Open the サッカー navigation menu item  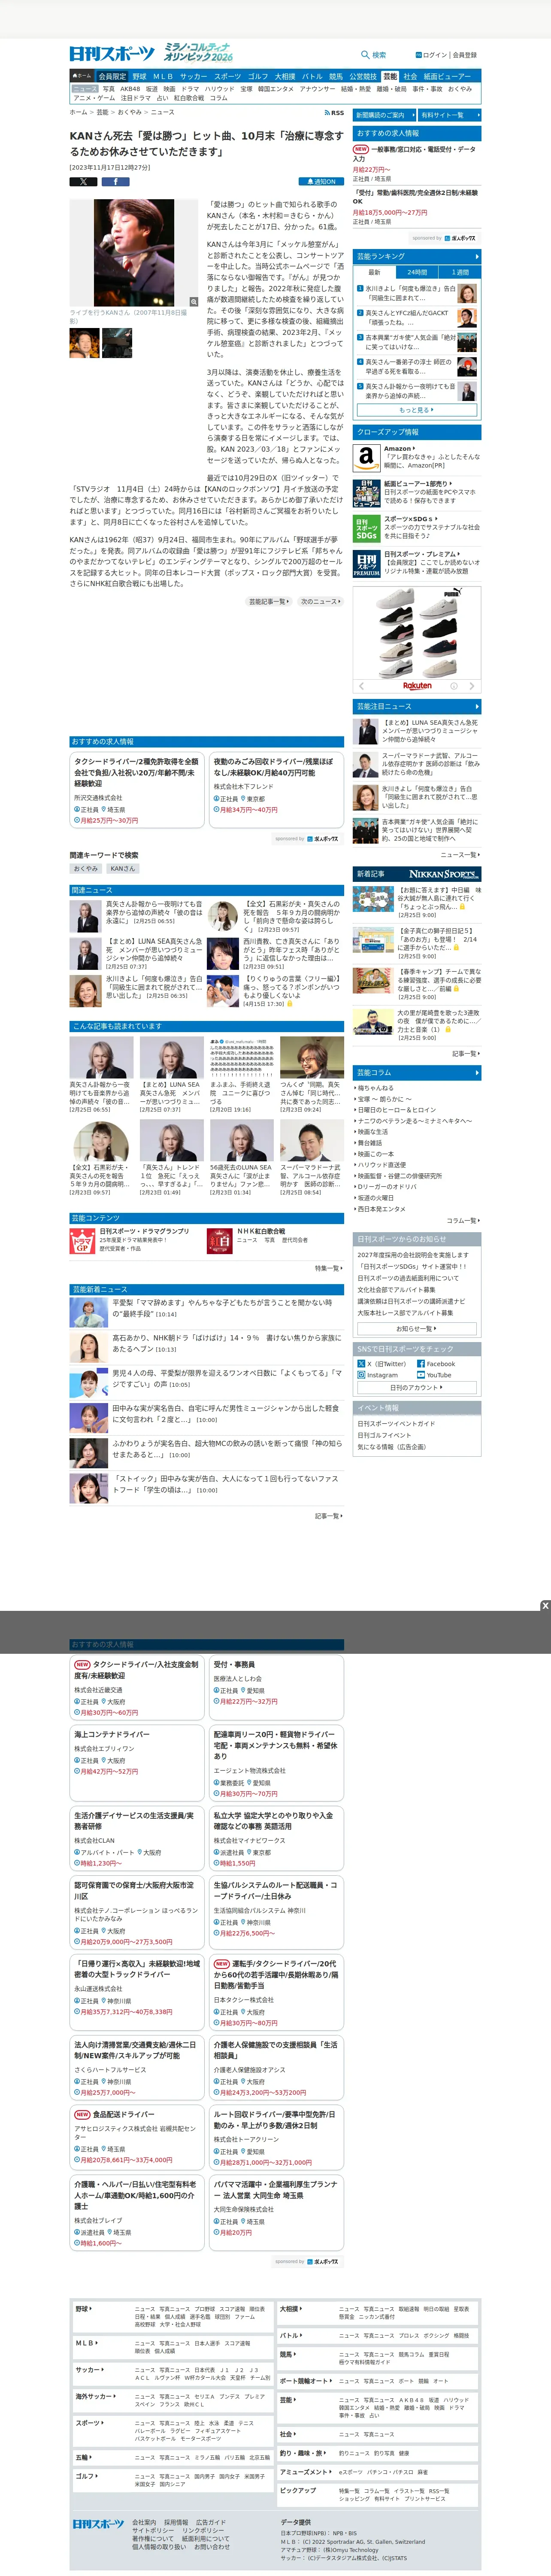[194, 76]
